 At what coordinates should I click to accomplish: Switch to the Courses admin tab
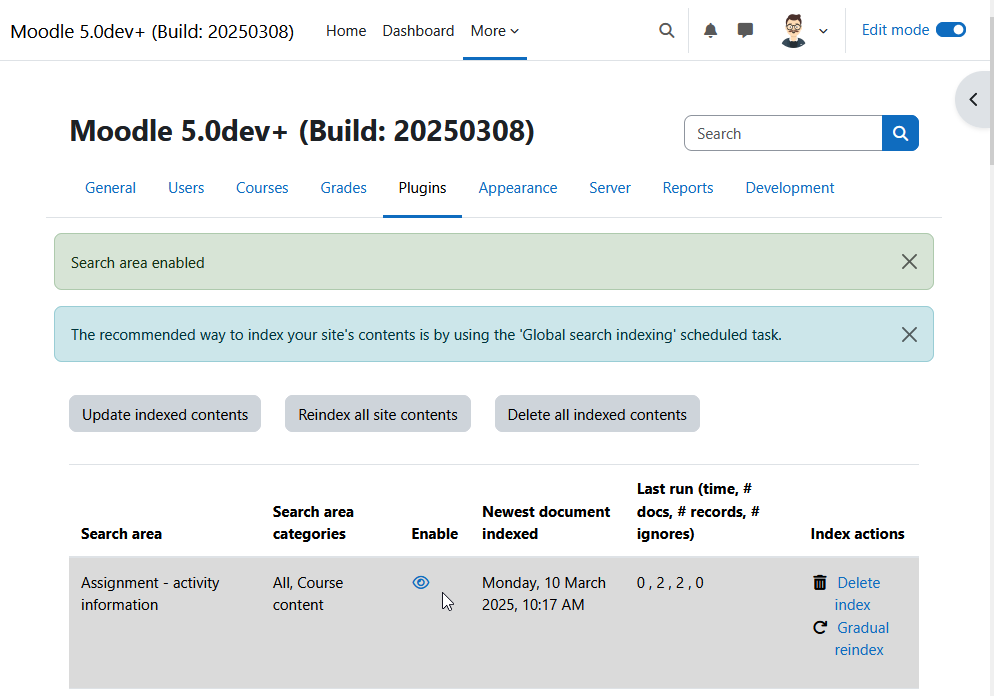(x=262, y=188)
